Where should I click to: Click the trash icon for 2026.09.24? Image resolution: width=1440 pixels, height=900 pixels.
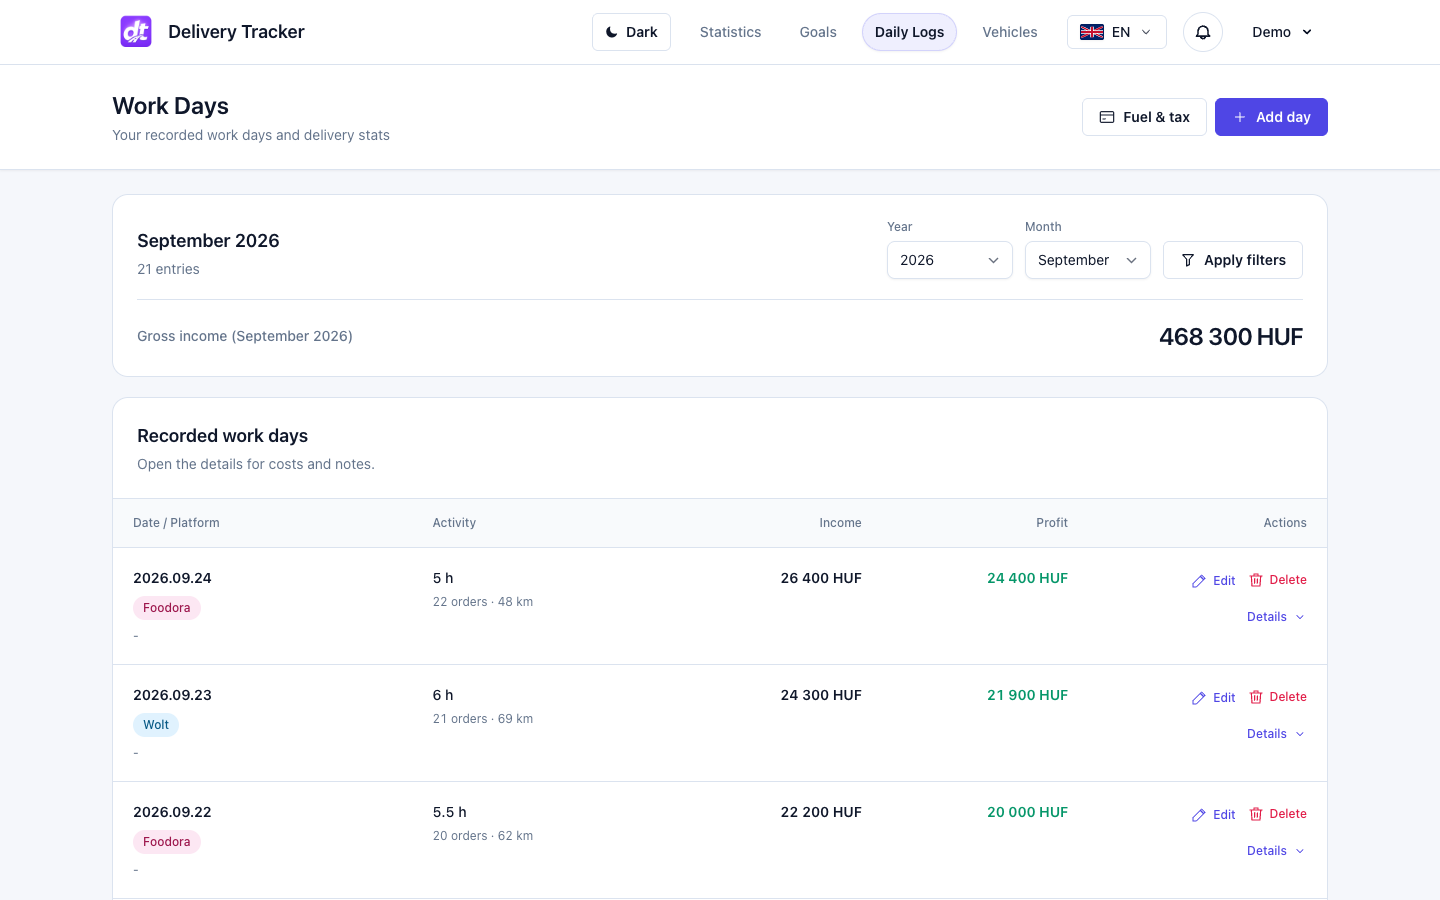click(1256, 580)
